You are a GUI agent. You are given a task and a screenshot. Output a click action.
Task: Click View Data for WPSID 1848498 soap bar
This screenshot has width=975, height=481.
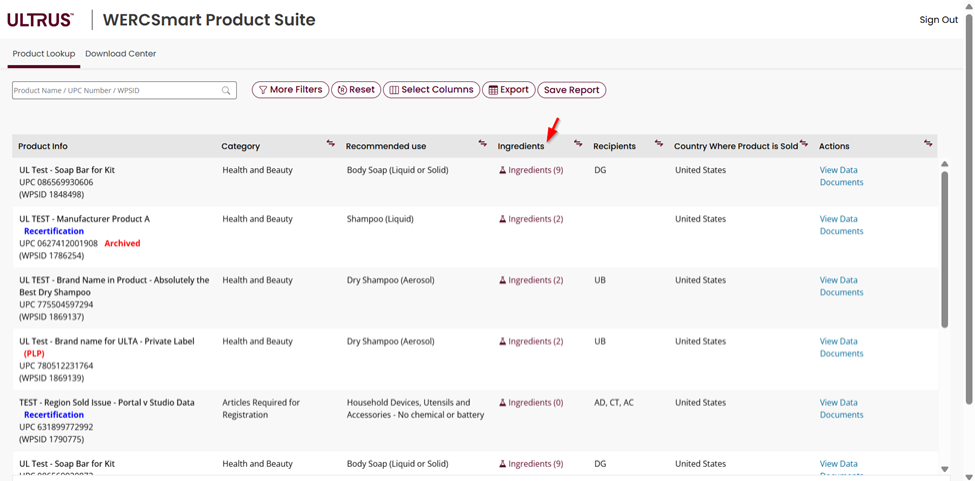coord(839,170)
